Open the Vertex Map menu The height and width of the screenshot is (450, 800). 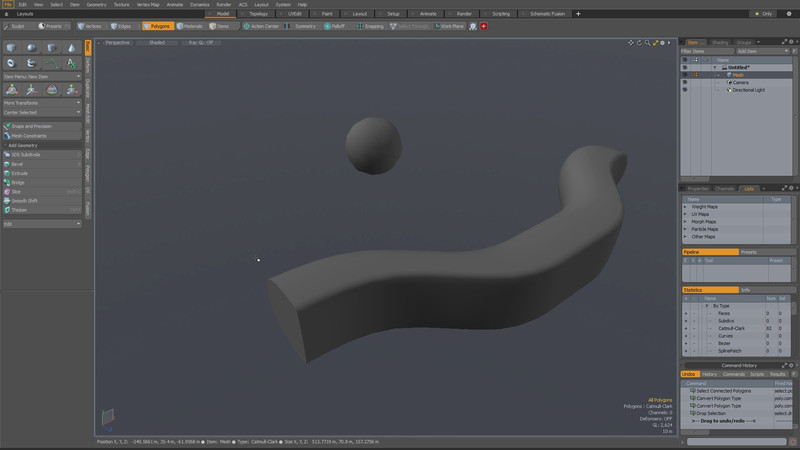pyautogui.click(x=148, y=5)
